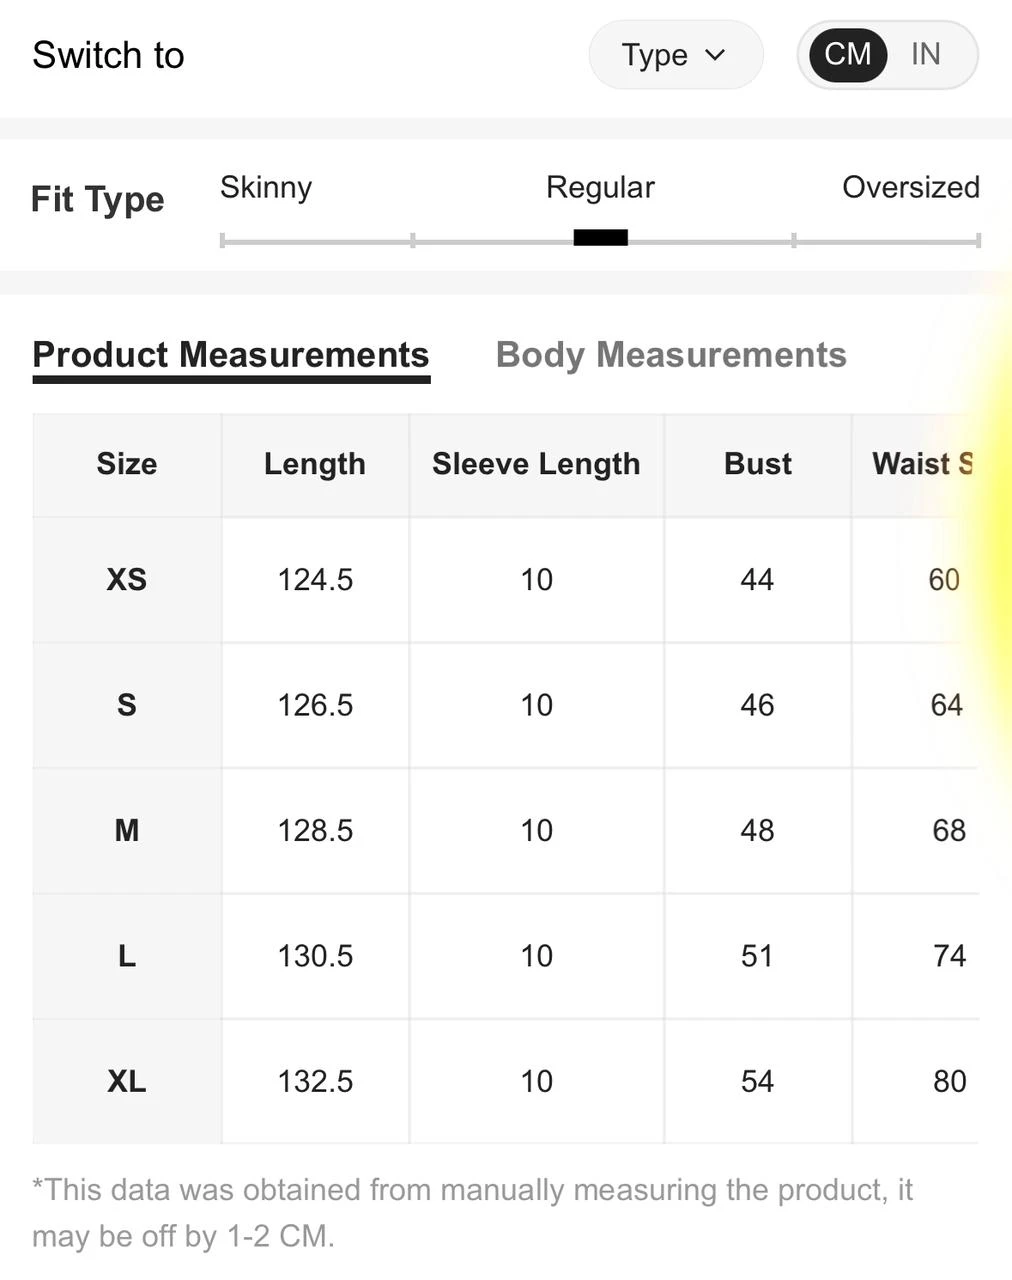Click the Length column header
This screenshot has height=1280, width=1012.
[315, 464]
